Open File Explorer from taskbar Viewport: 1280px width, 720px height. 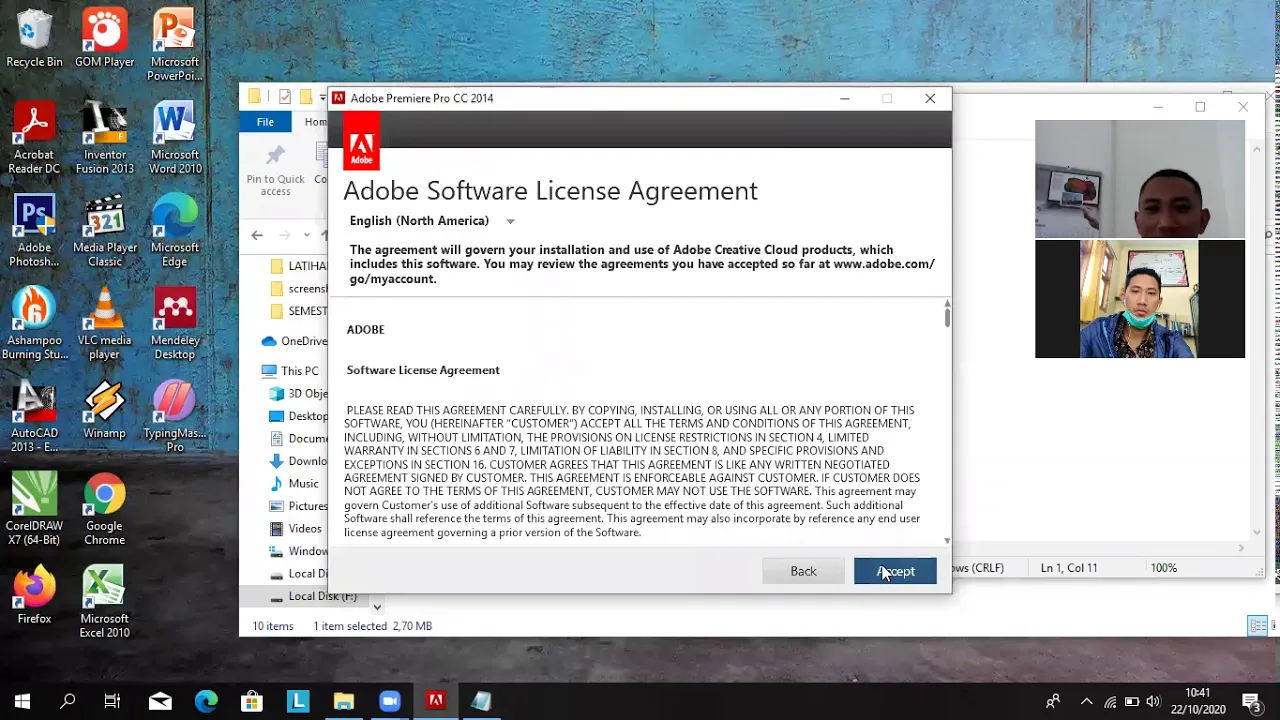[x=344, y=701]
